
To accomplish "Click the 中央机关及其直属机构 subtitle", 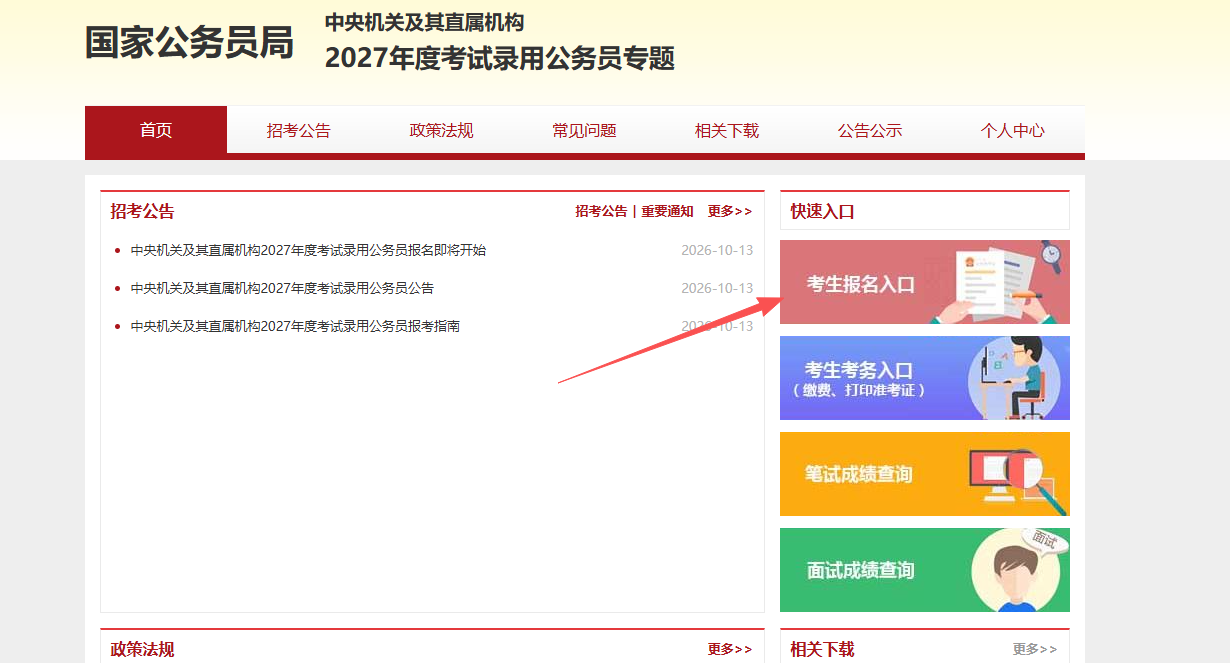I will [x=424, y=22].
